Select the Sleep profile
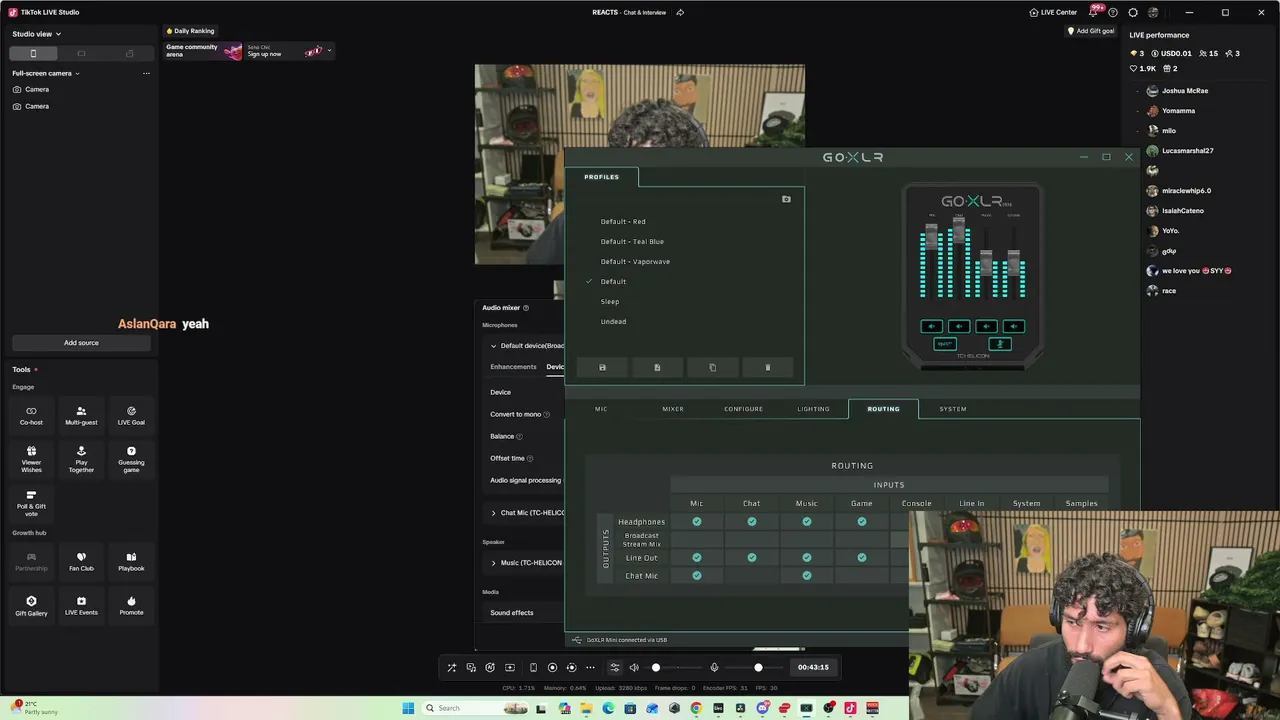This screenshot has width=1280, height=720. 610,301
